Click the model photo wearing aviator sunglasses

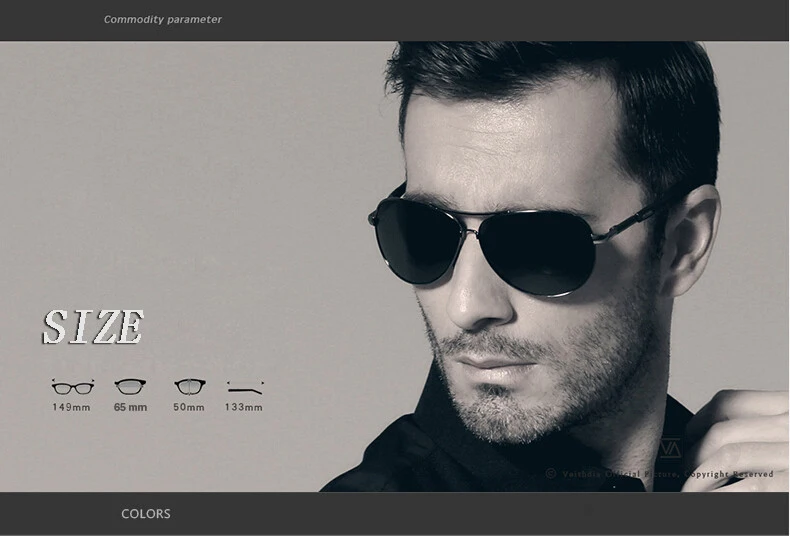[554, 266]
